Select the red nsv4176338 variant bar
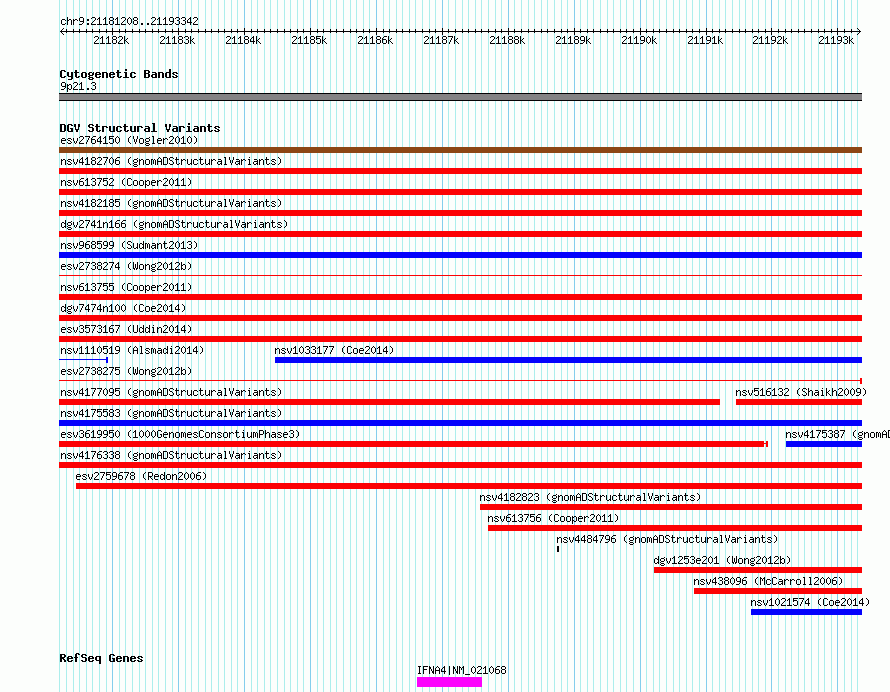This screenshot has height=692, width=890. (x=460, y=465)
